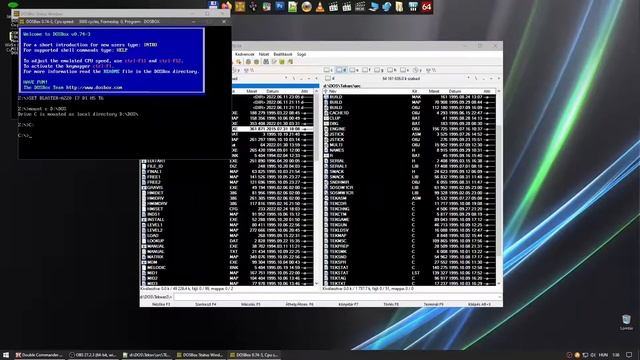Select TEKMAP file in right panel

(409, 236)
